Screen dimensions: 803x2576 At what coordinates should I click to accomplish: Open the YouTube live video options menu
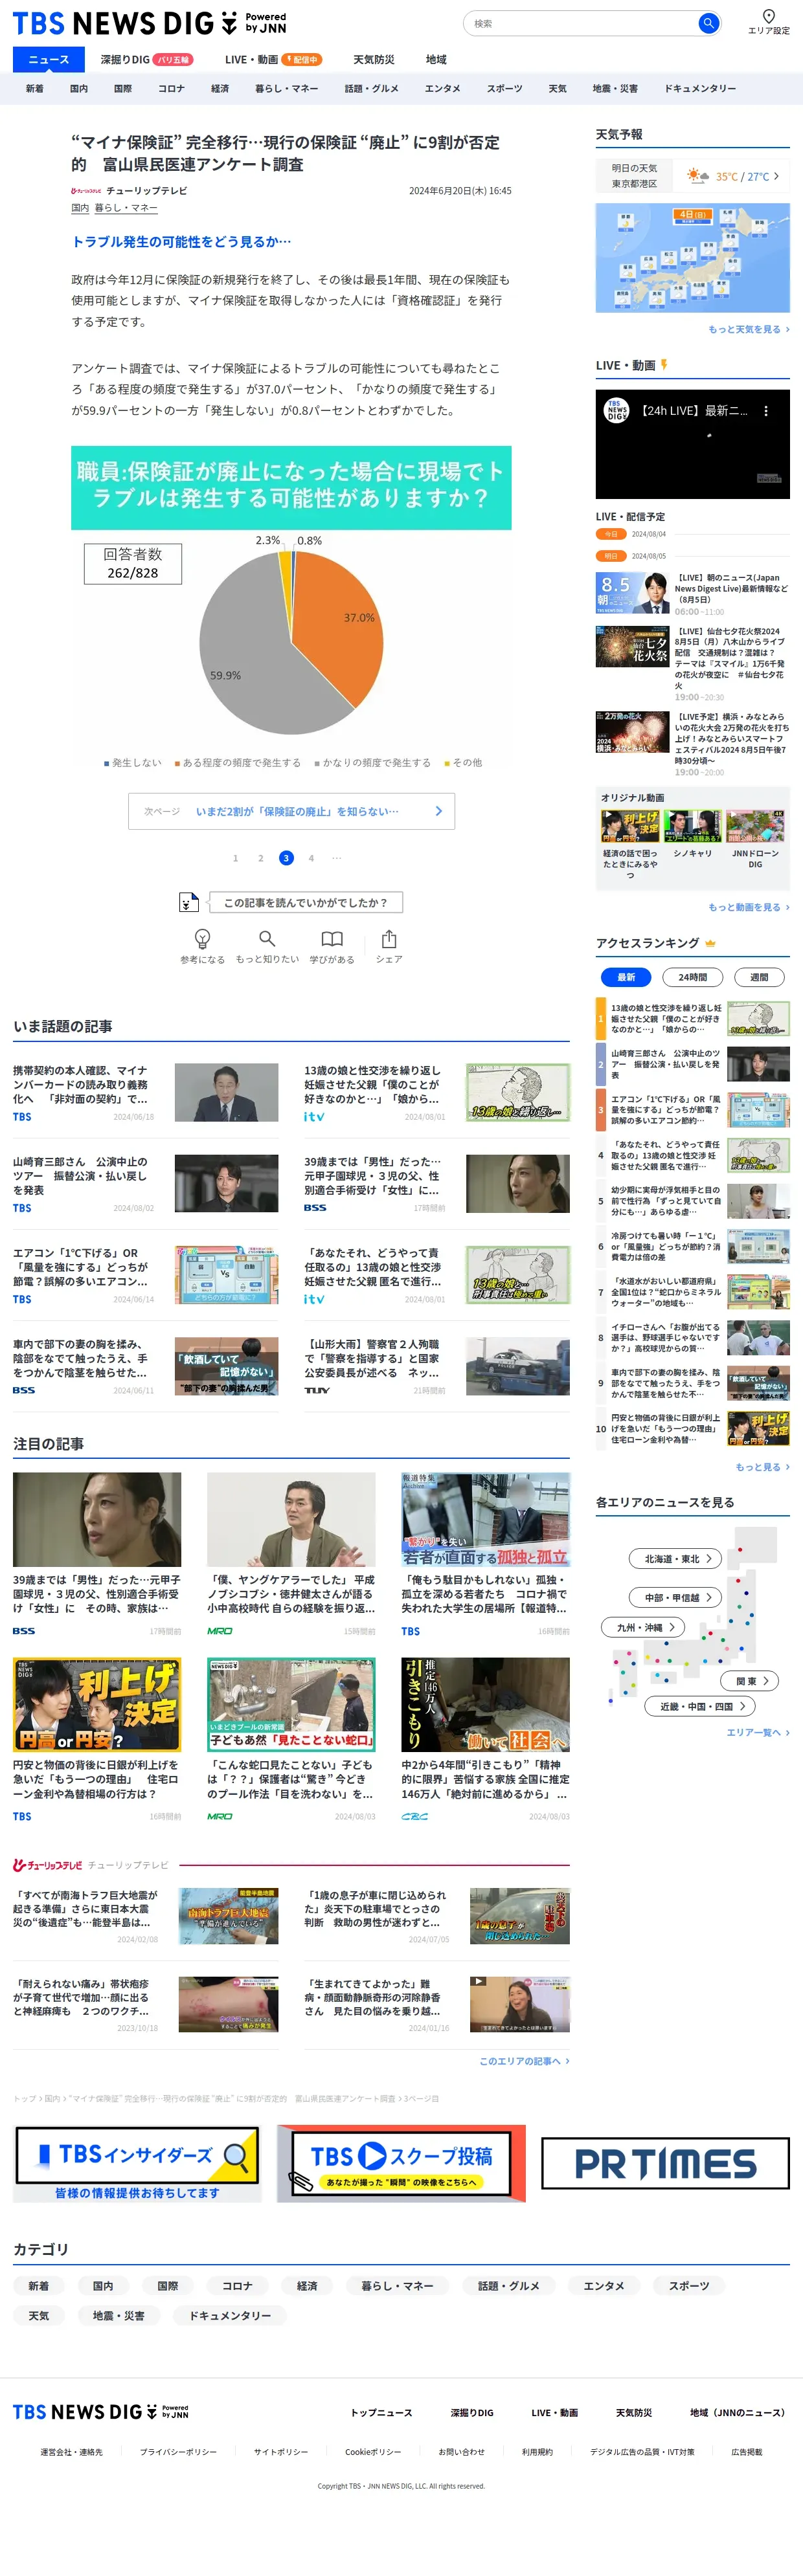tap(766, 411)
